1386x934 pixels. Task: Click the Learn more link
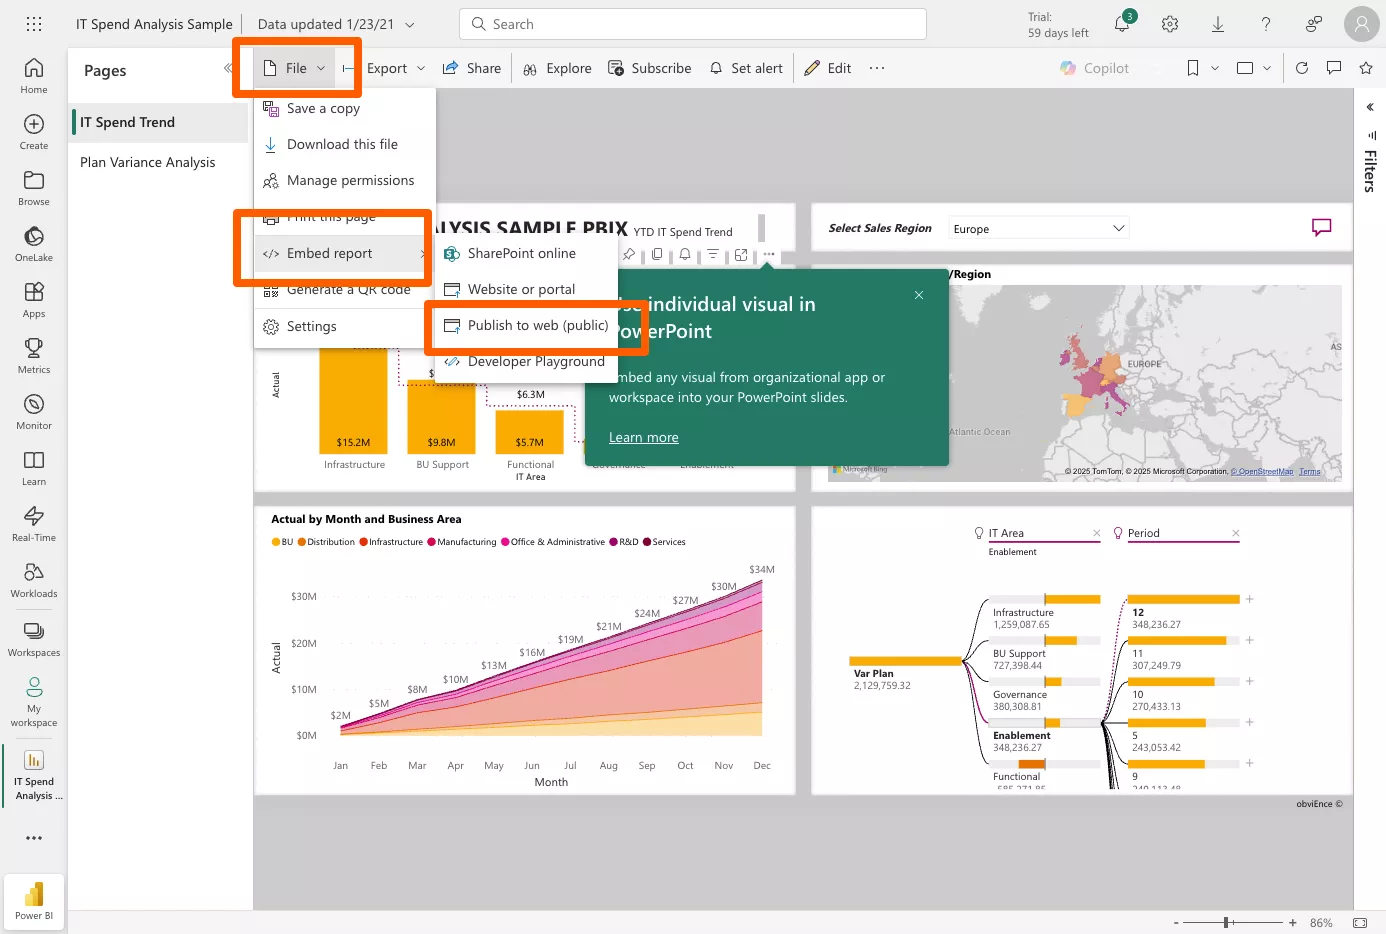coord(643,437)
